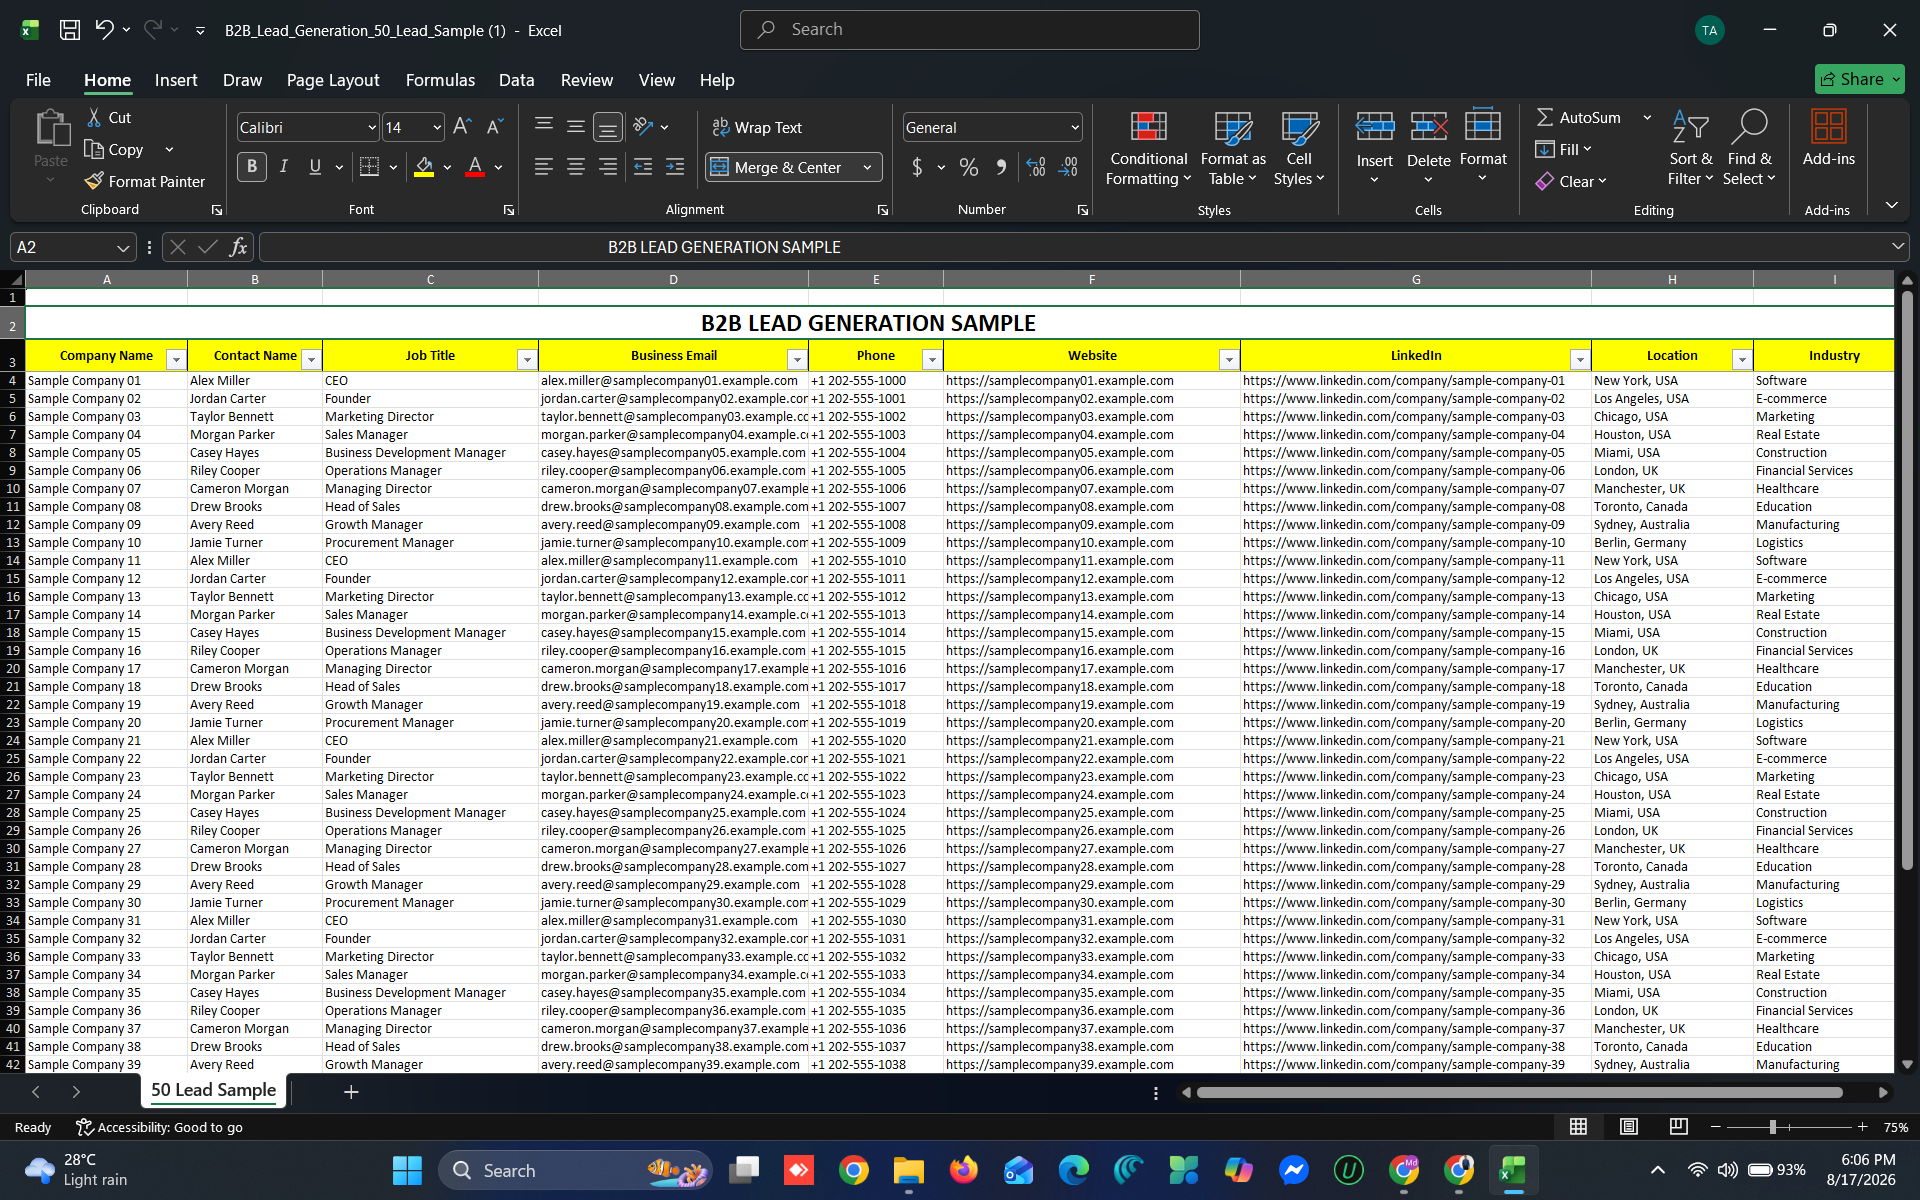The width and height of the screenshot is (1920, 1200).
Task: Click the Increase Decimal icon
Action: pyautogui.click(x=1036, y=167)
